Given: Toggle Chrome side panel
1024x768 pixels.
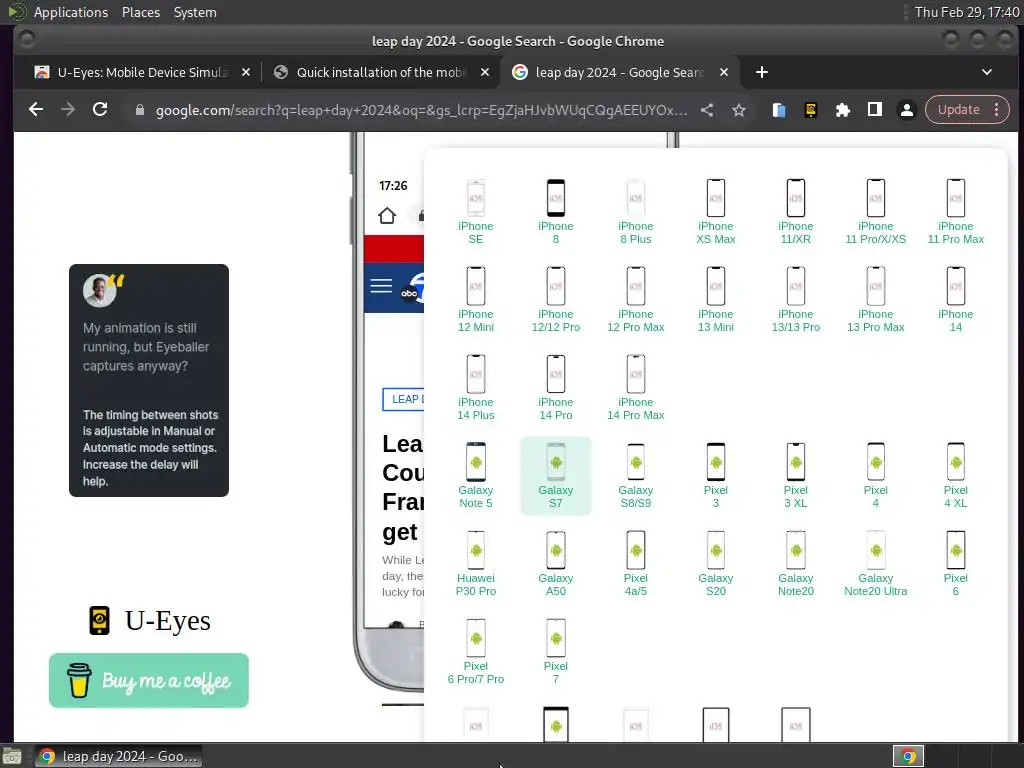Looking at the screenshot, I should 874,110.
